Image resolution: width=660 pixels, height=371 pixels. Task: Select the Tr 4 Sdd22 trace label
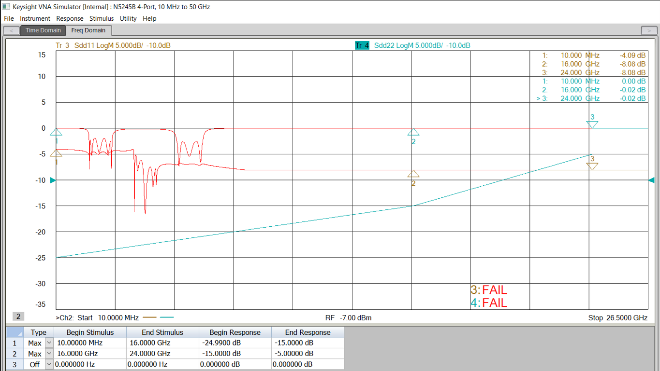coord(412,45)
